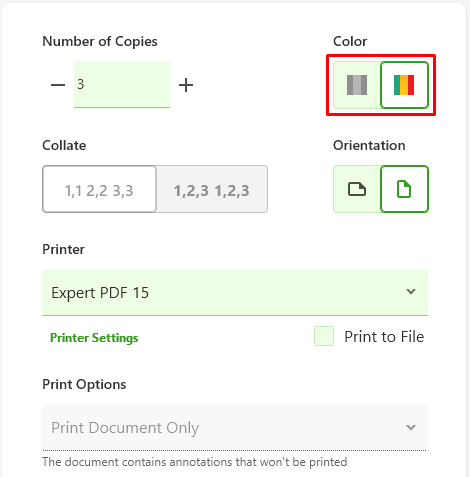Click the annotations won't be printed note
The width and height of the screenshot is (470, 477).
pos(195,462)
